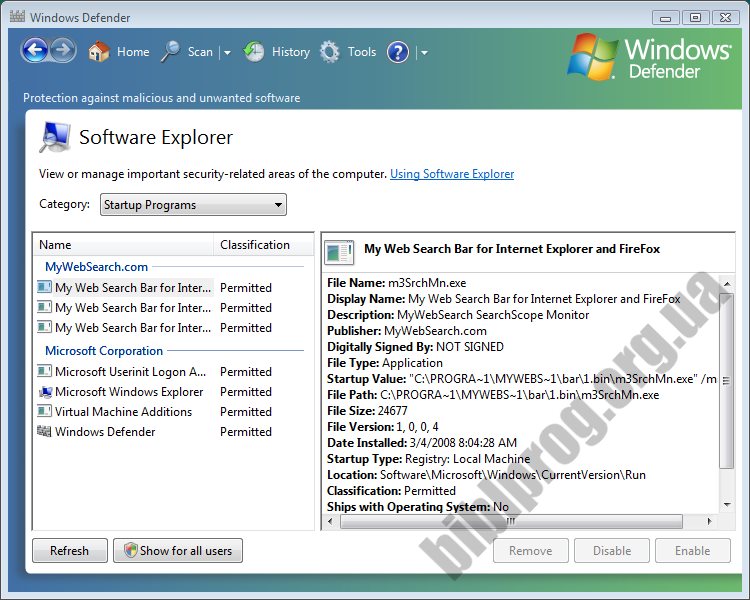Open the History label
The width and height of the screenshot is (750, 600).
(291, 52)
